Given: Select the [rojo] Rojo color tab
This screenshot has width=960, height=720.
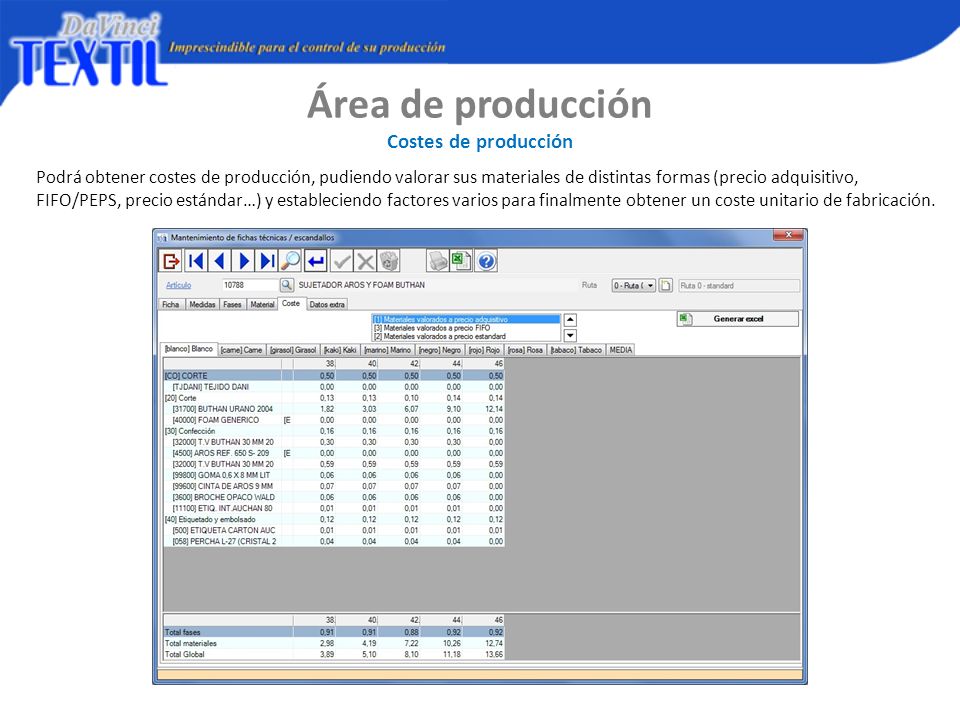Looking at the screenshot, I should [484, 350].
